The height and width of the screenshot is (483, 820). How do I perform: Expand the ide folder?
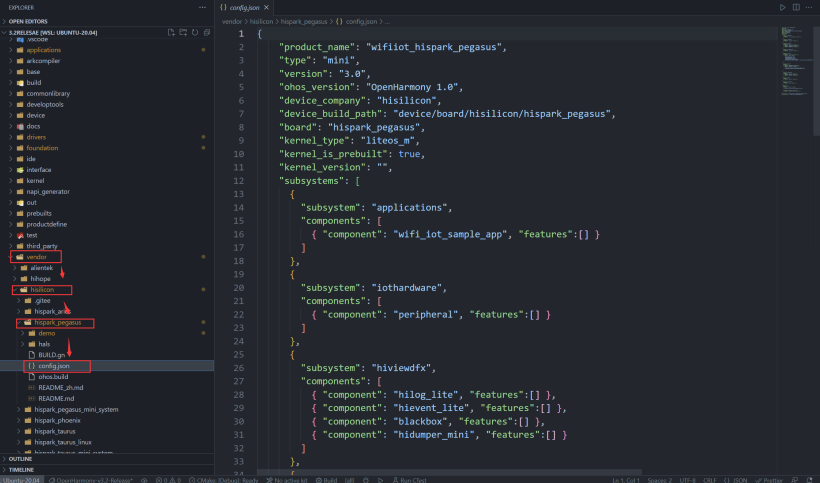point(31,159)
